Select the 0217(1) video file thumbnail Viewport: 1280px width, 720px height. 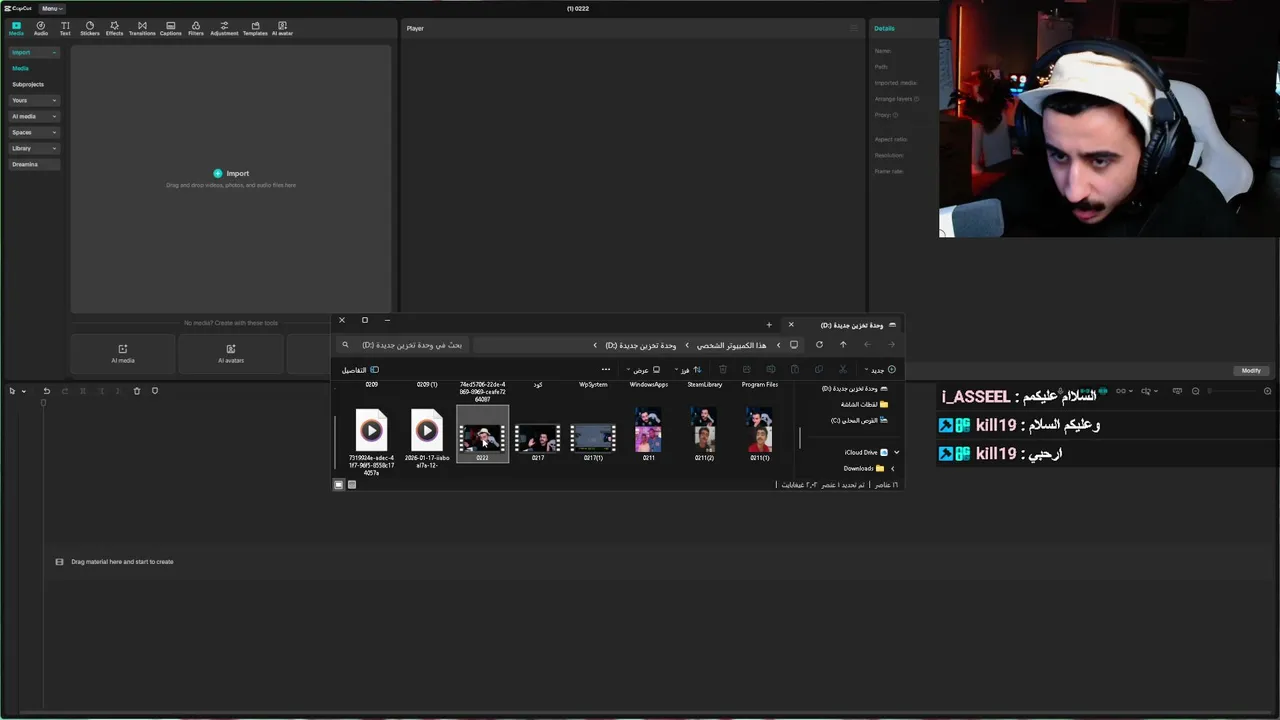(593, 437)
